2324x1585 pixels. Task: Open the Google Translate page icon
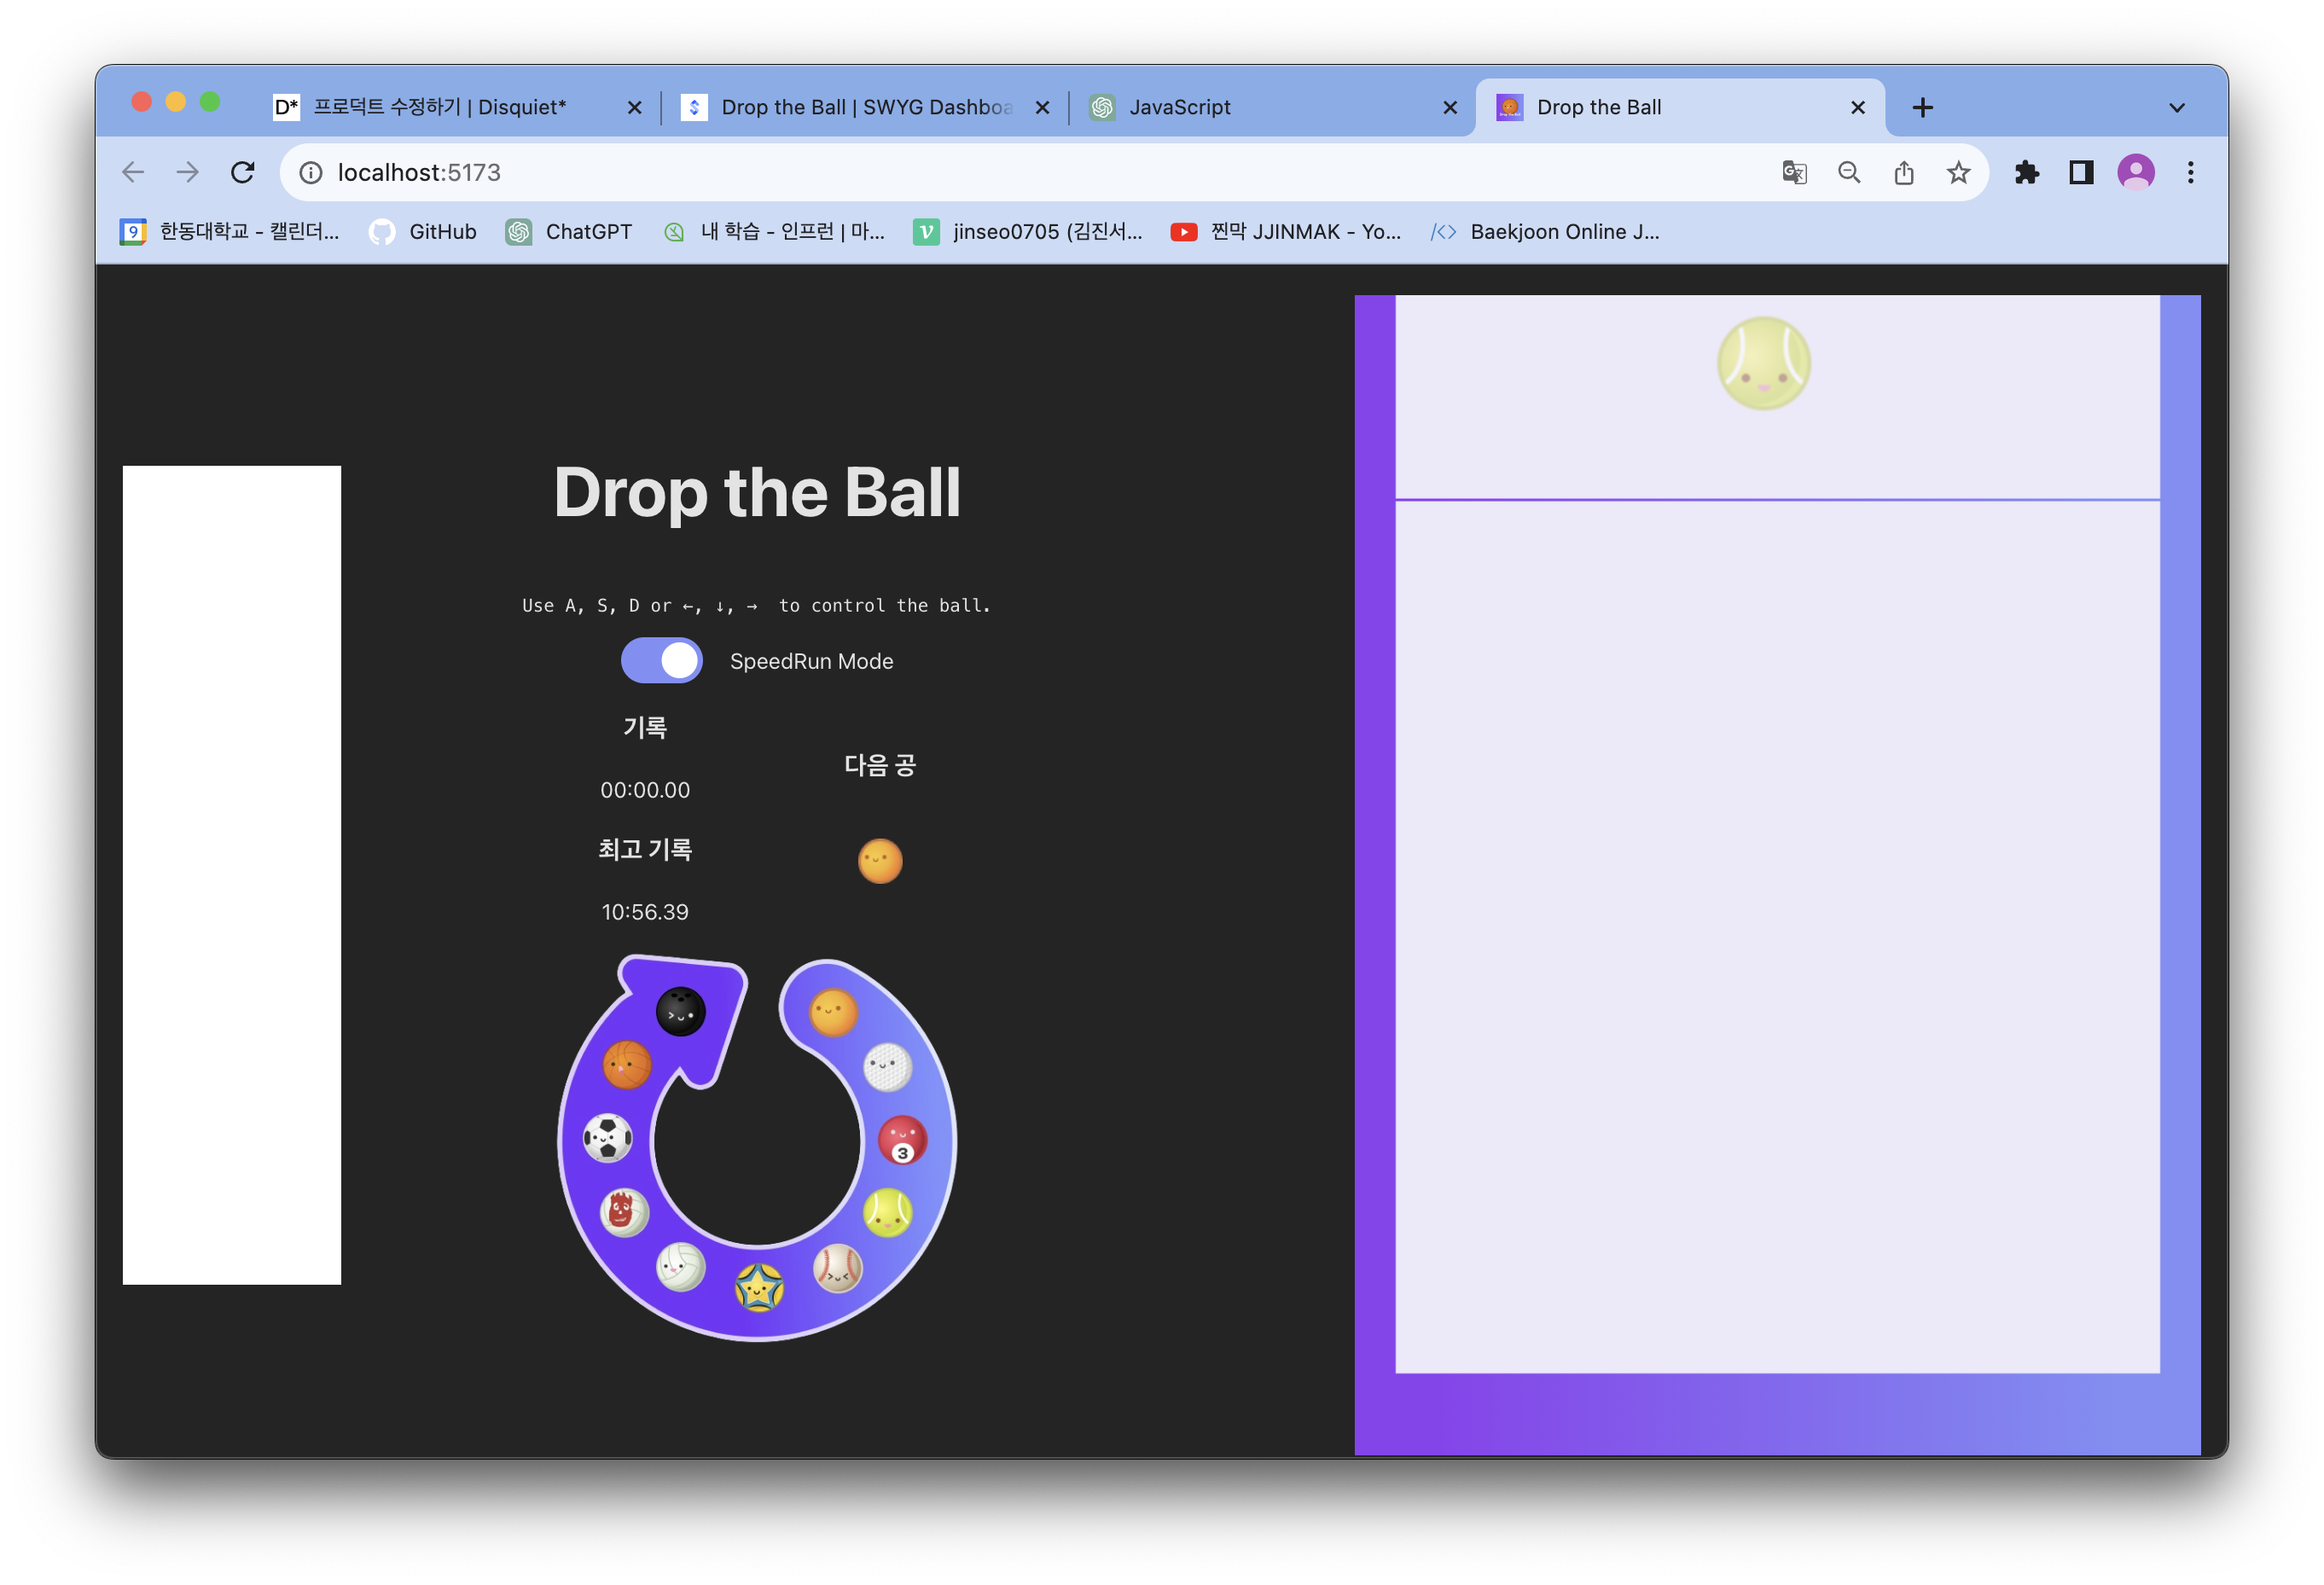1794,172
